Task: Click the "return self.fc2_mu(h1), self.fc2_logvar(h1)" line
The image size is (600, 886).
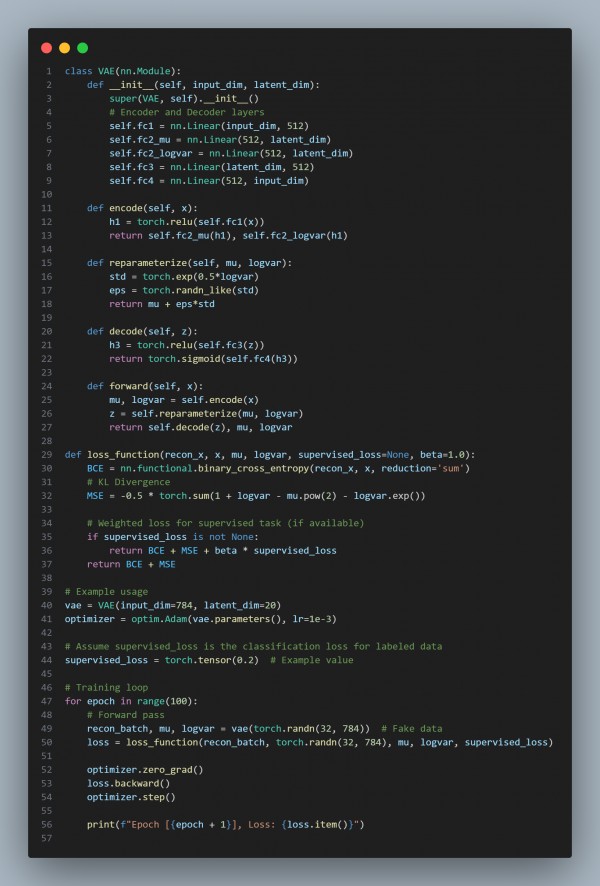Action: pyautogui.click(x=228, y=236)
